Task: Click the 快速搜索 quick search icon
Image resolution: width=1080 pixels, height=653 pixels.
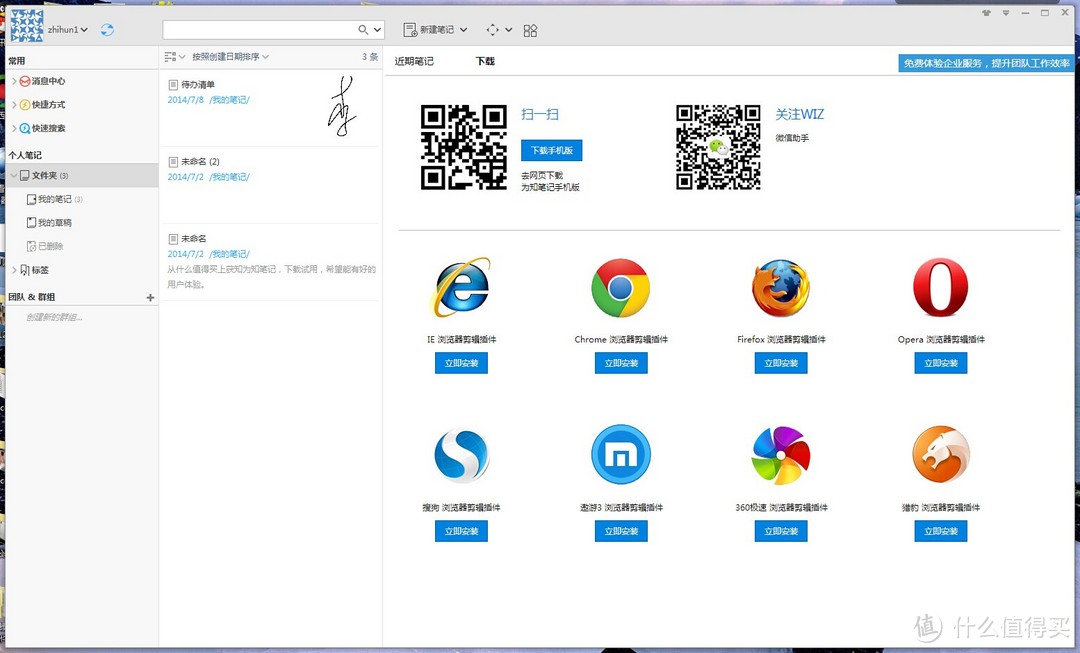Action: pyautogui.click(x=25, y=128)
